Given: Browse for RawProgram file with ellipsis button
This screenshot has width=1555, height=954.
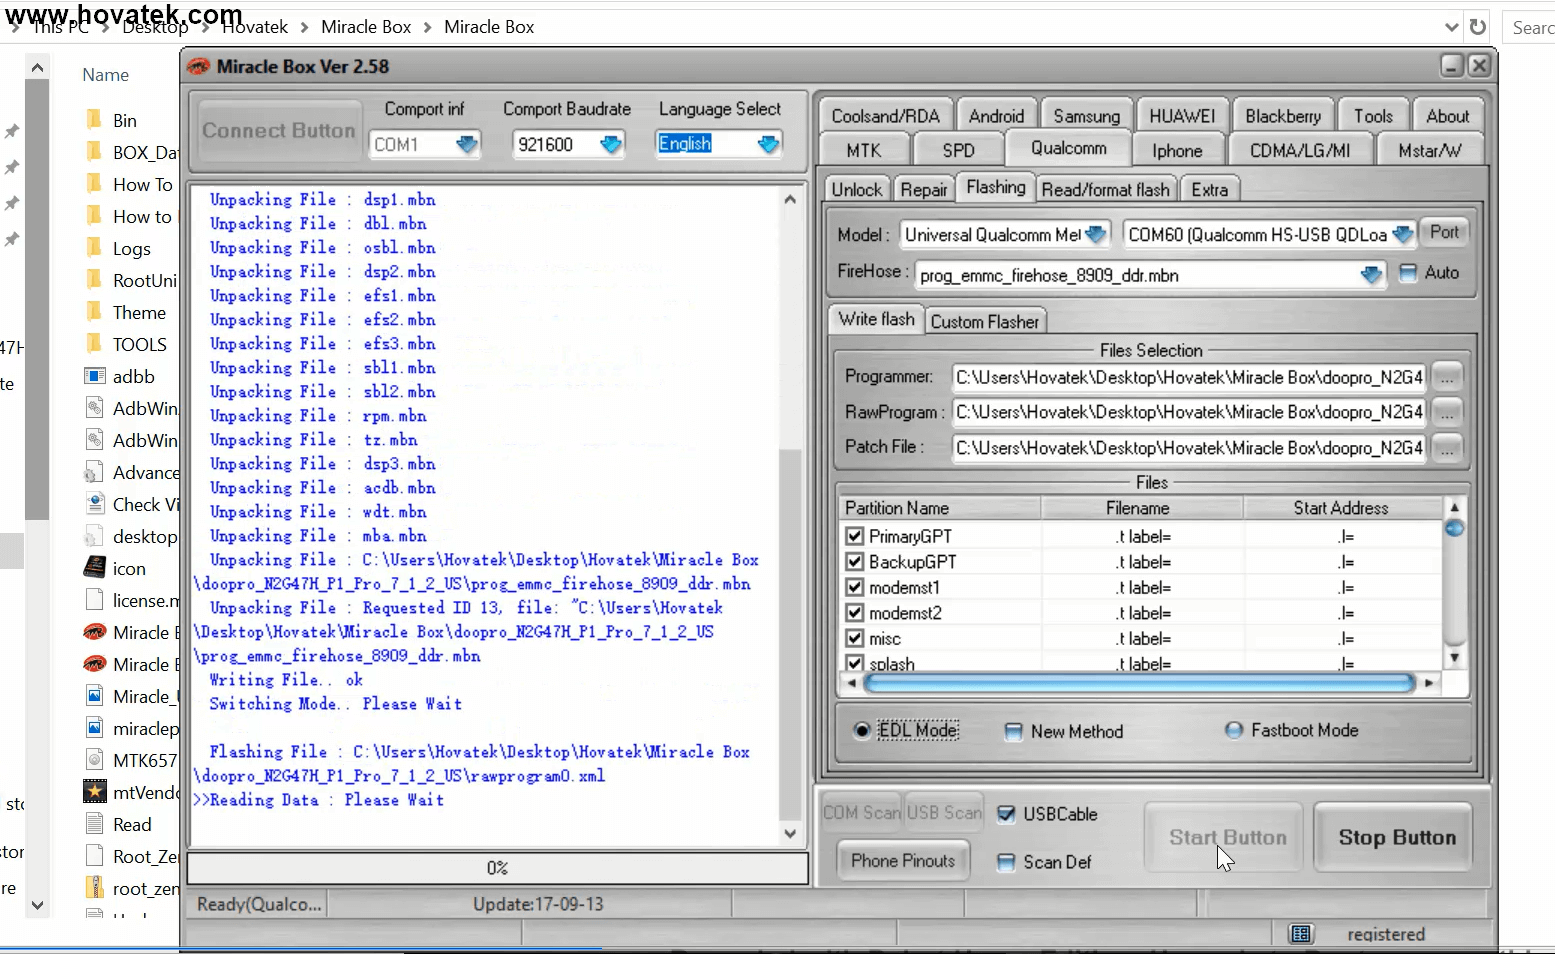Looking at the screenshot, I should pos(1447,412).
